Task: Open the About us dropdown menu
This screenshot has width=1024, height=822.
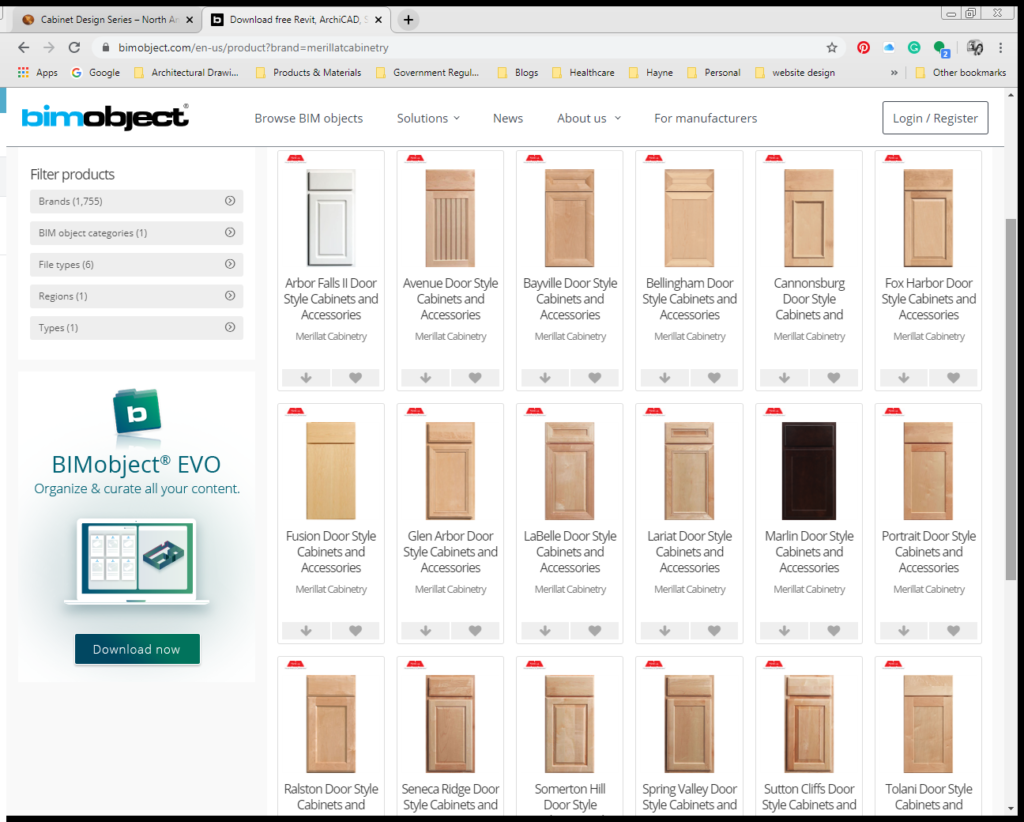Action: [x=588, y=118]
